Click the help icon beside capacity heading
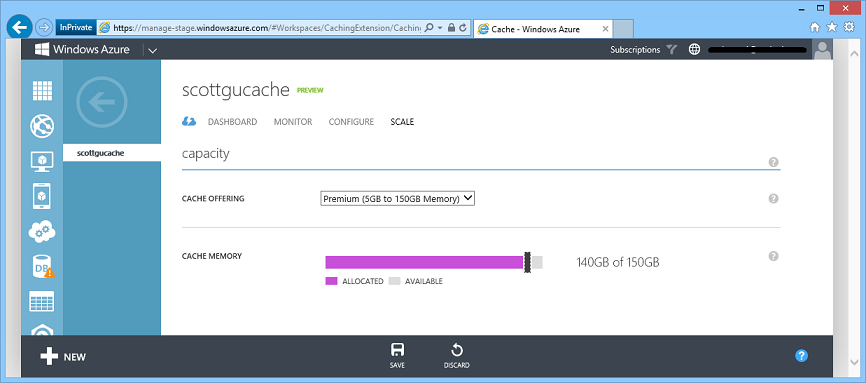Image resolution: width=866 pixels, height=383 pixels. tap(773, 162)
